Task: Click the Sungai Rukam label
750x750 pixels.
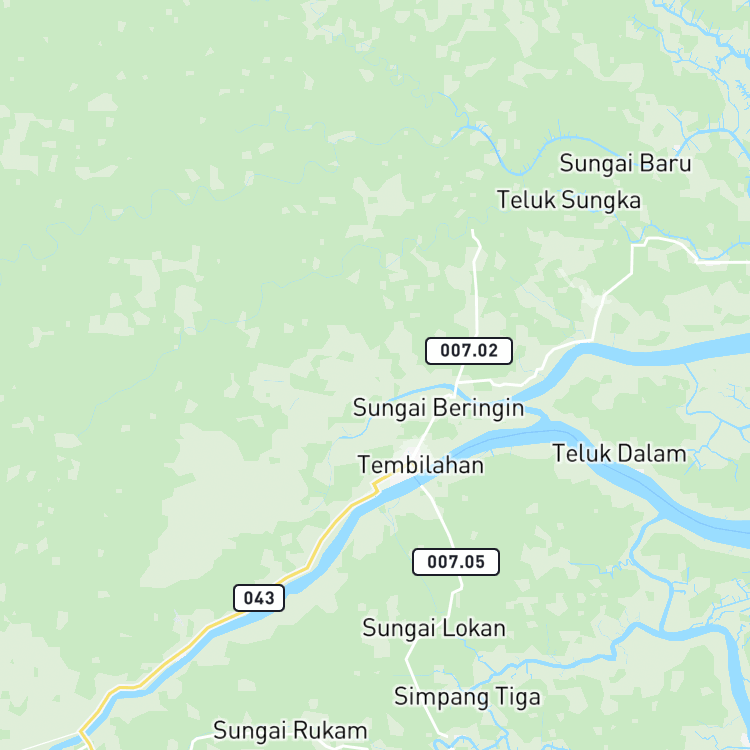Action: point(290,730)
